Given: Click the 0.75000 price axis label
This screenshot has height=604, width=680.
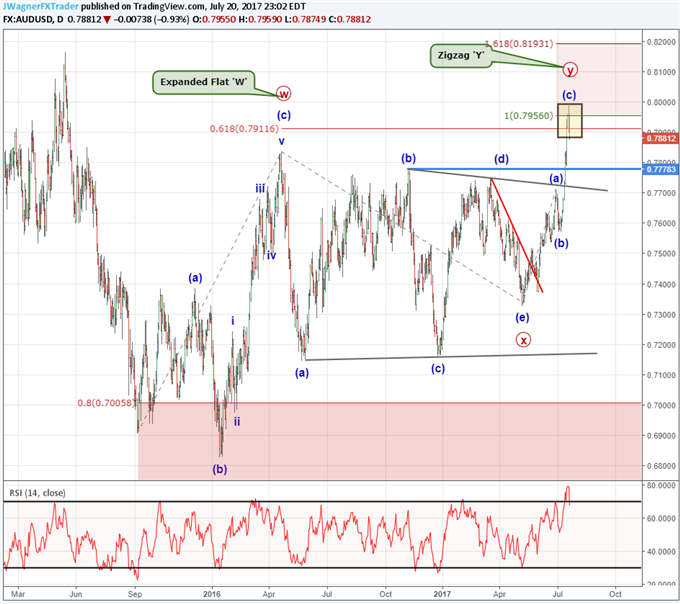Looking at the screenshot, I should point(661,254).
